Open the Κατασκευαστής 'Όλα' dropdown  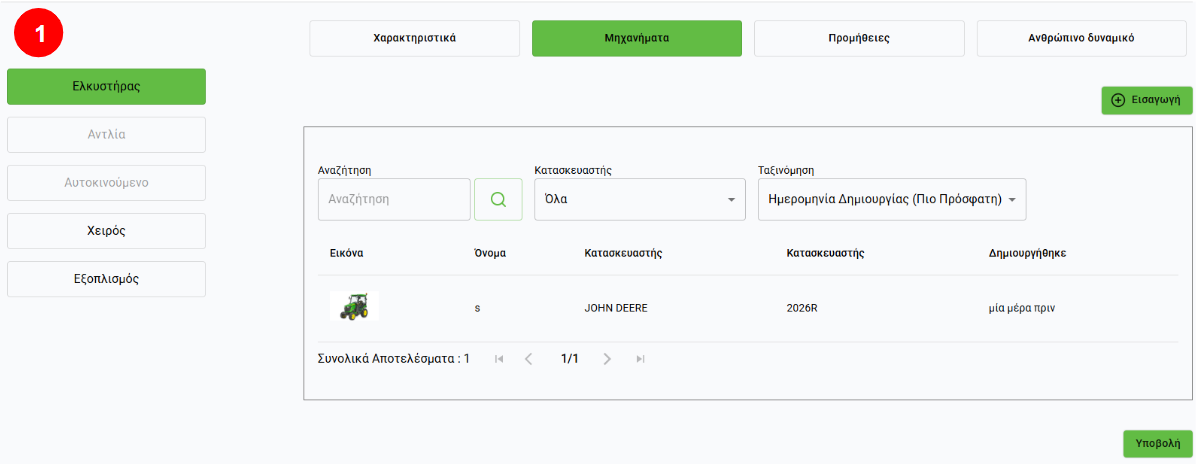pos(639,199)
